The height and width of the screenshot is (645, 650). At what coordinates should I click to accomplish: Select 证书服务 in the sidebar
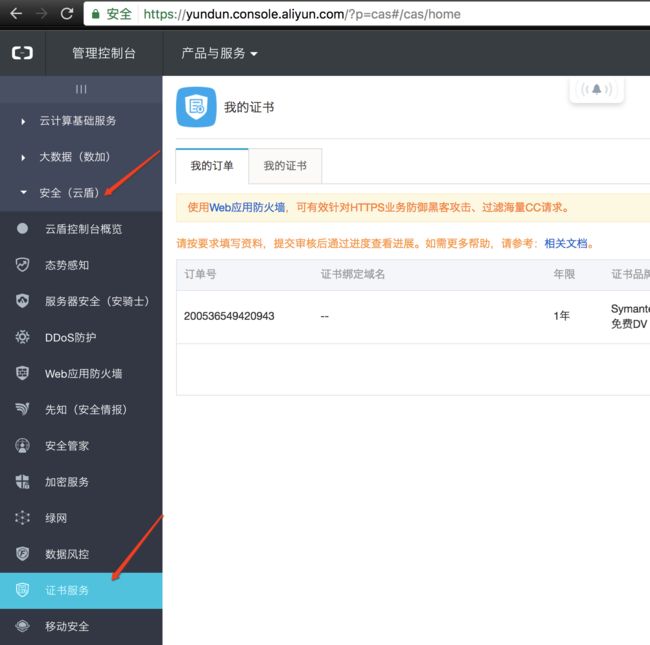pyautogui.click(x=81, y=590)
